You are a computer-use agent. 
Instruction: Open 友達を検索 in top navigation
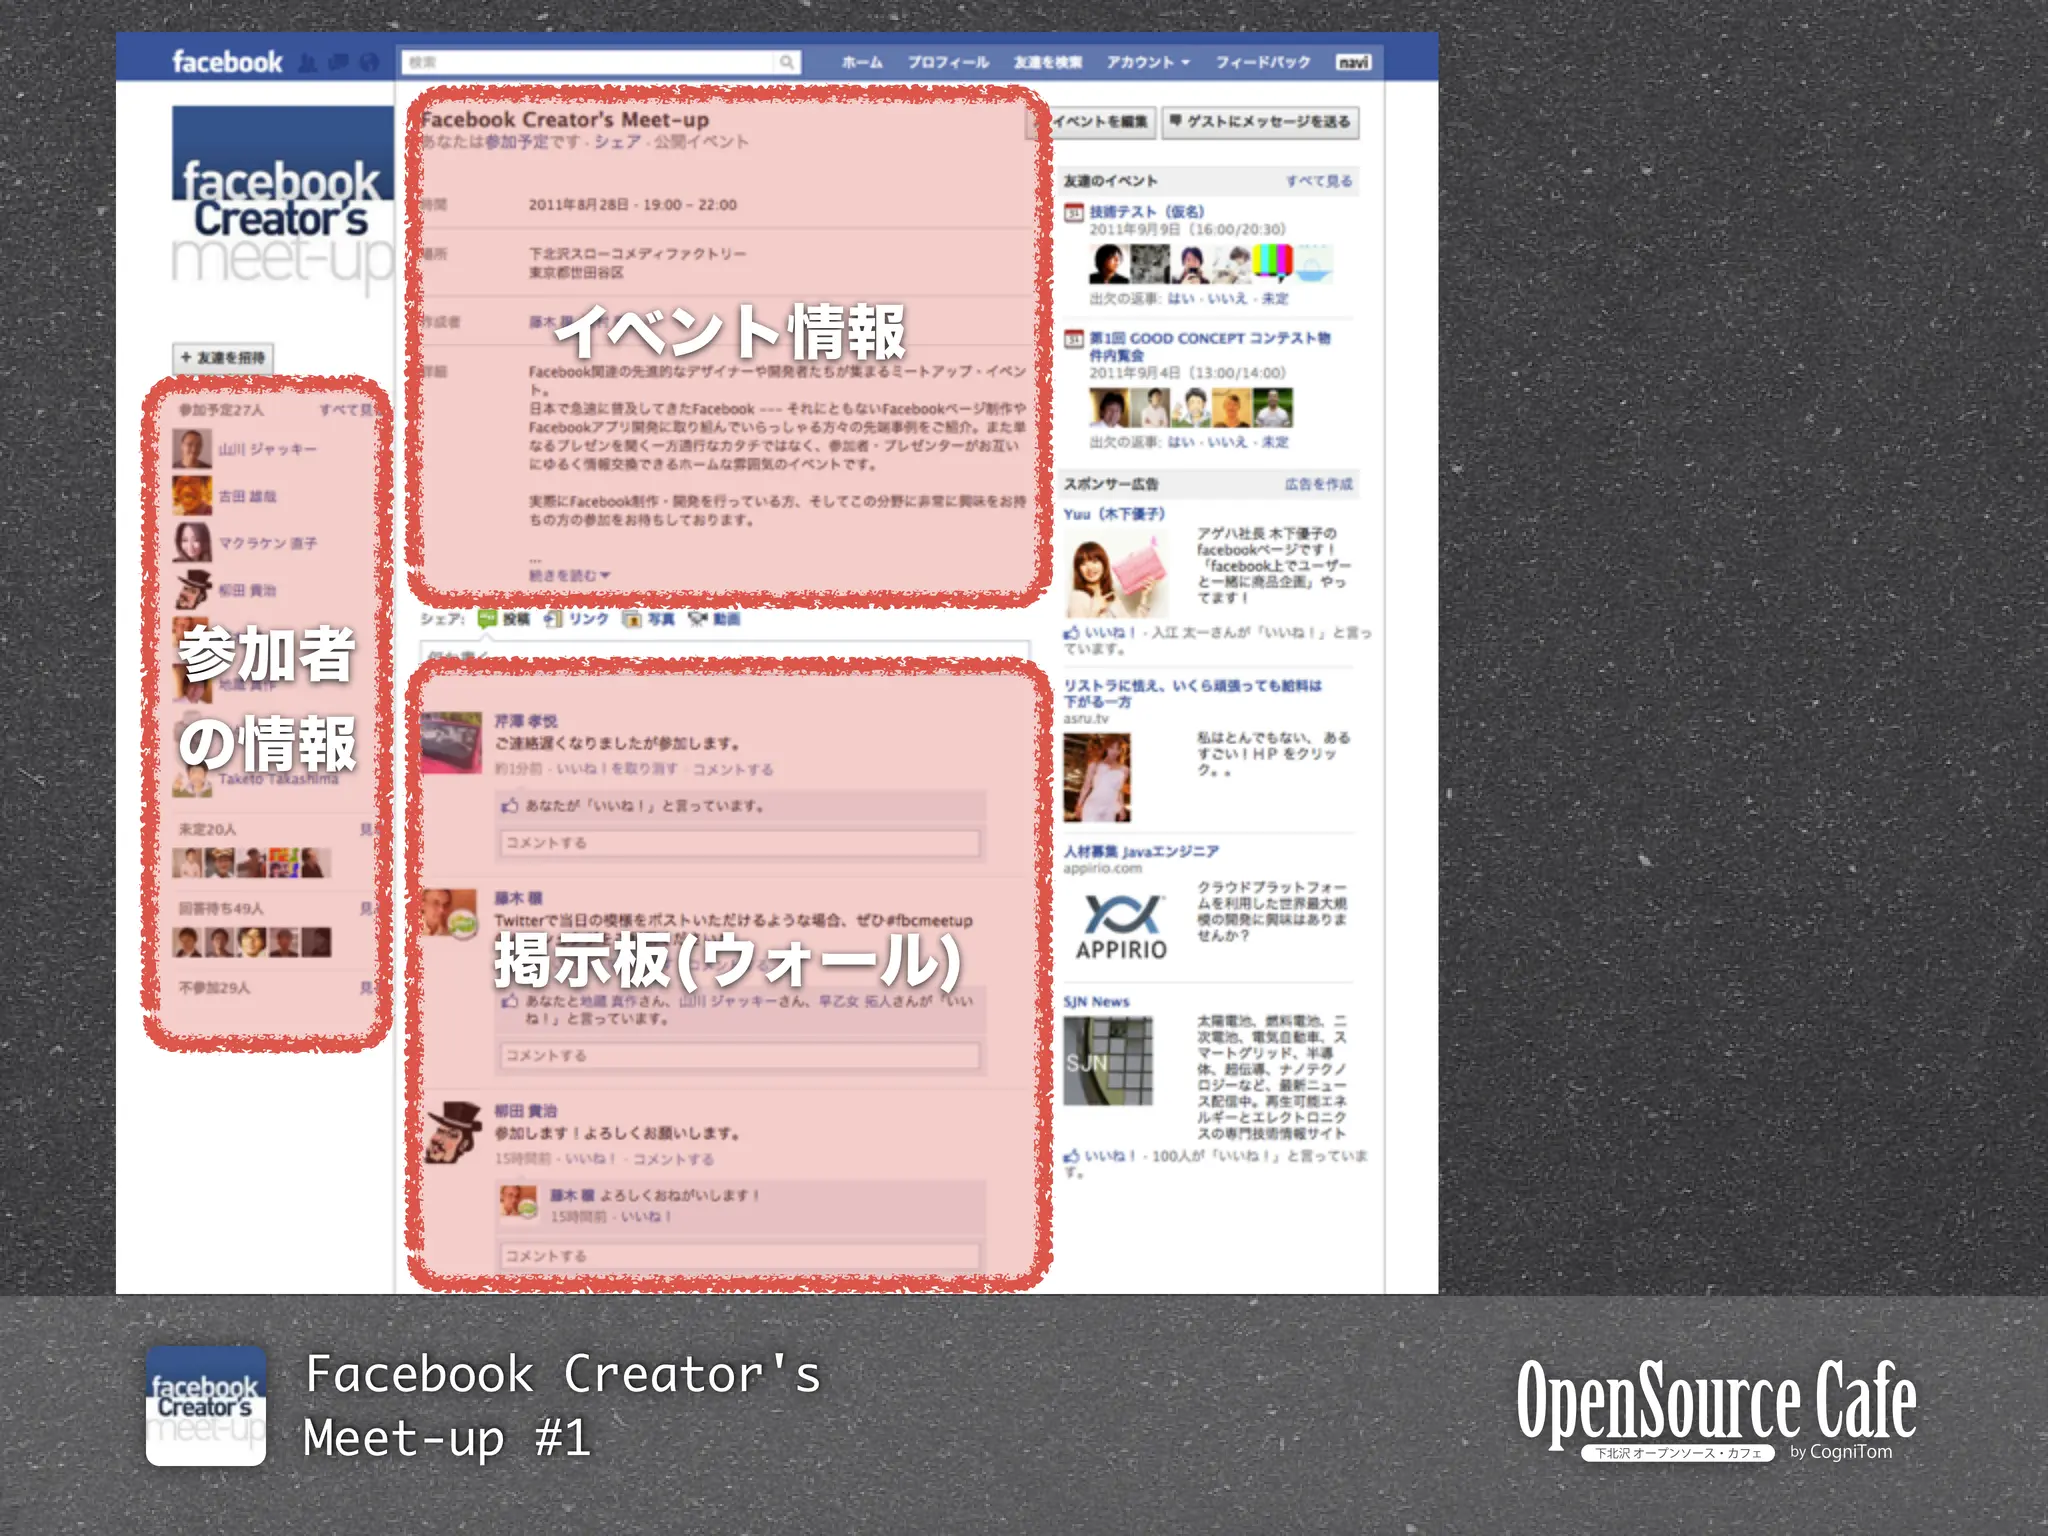(x=1048, y=62)
